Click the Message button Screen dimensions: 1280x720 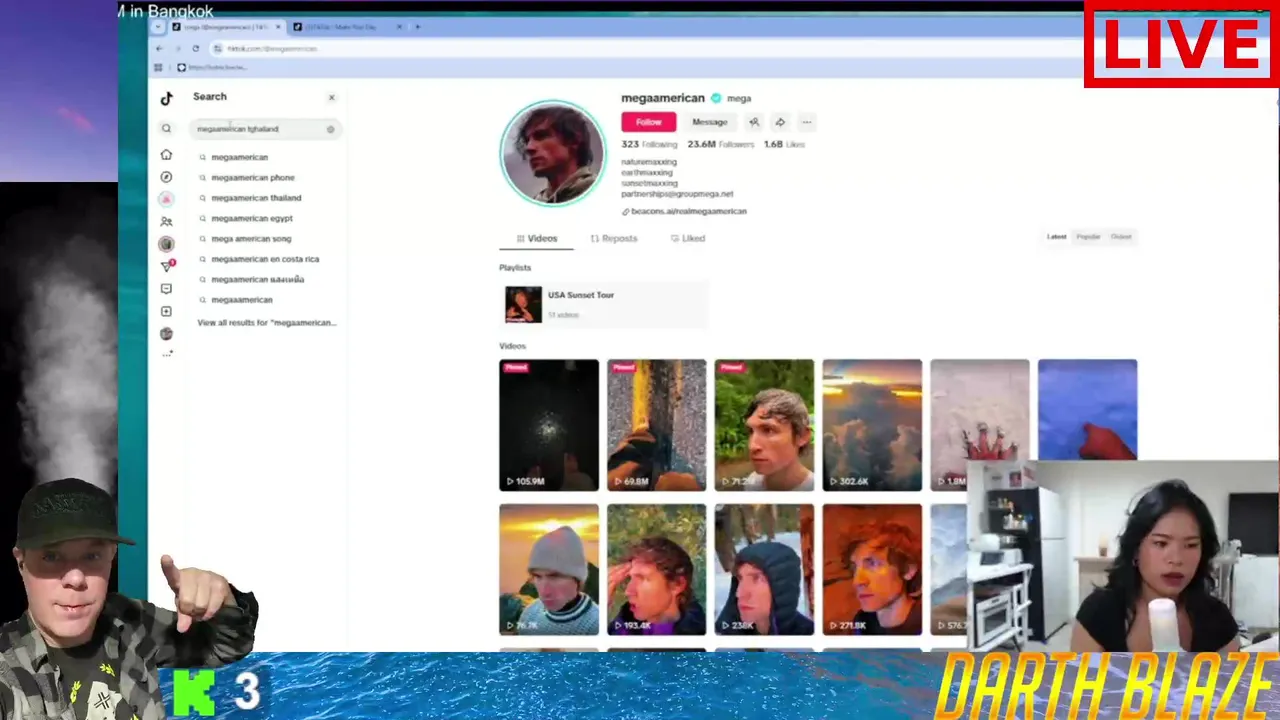pos(710,122)
